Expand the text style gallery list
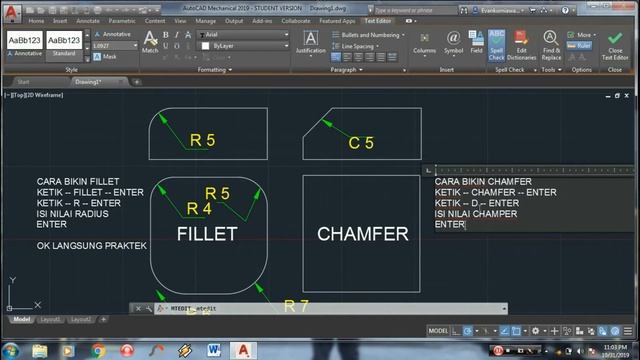 click(87, 60)
